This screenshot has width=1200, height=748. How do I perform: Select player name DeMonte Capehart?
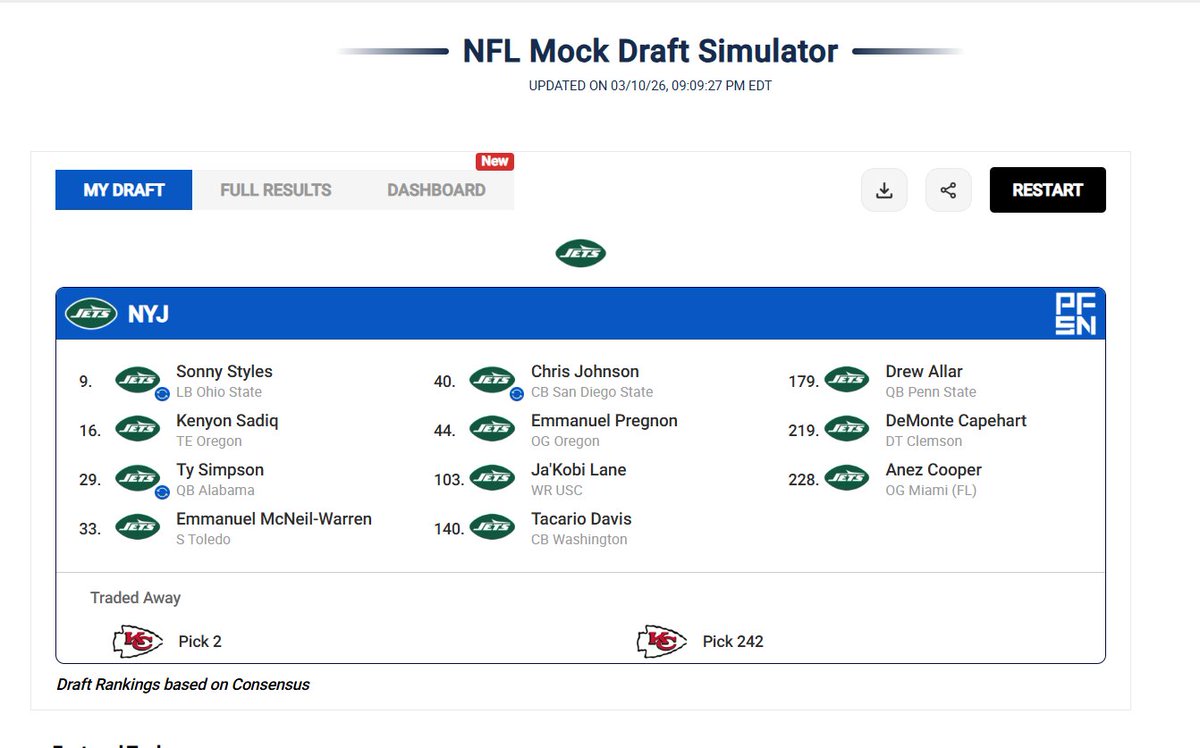(x=956, y=420)
